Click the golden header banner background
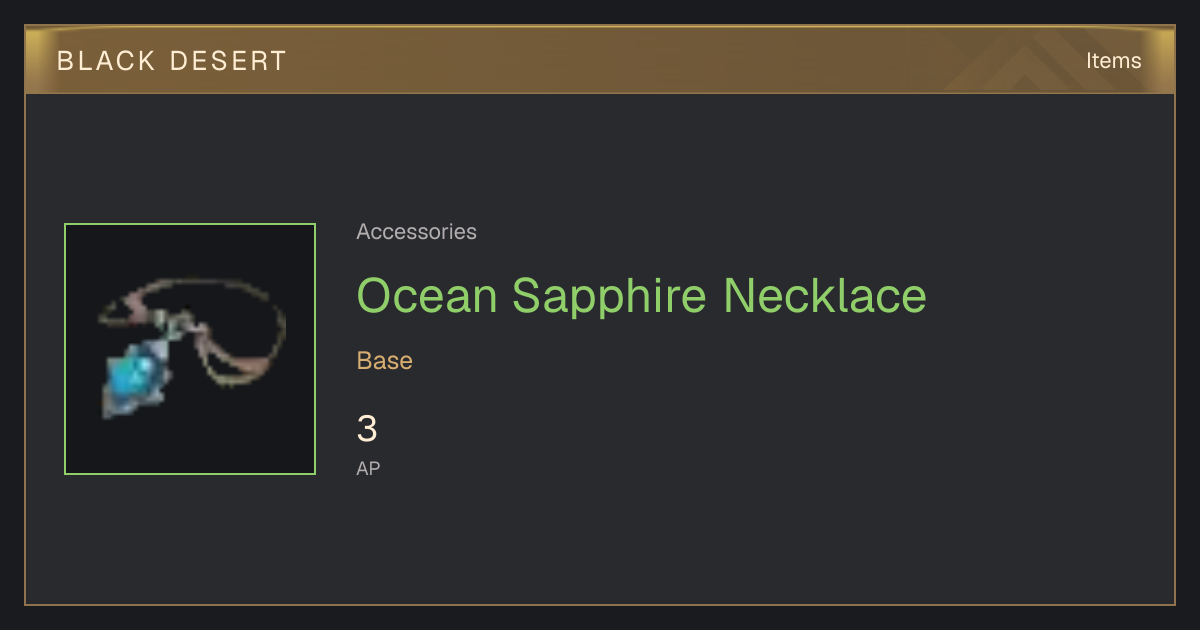 coord(600,60)
